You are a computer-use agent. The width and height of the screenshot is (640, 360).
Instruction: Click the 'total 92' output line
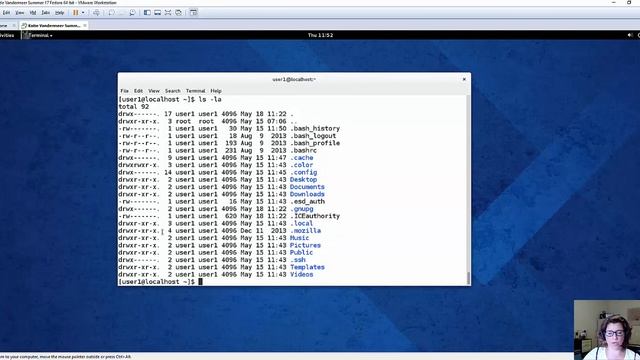134,107
